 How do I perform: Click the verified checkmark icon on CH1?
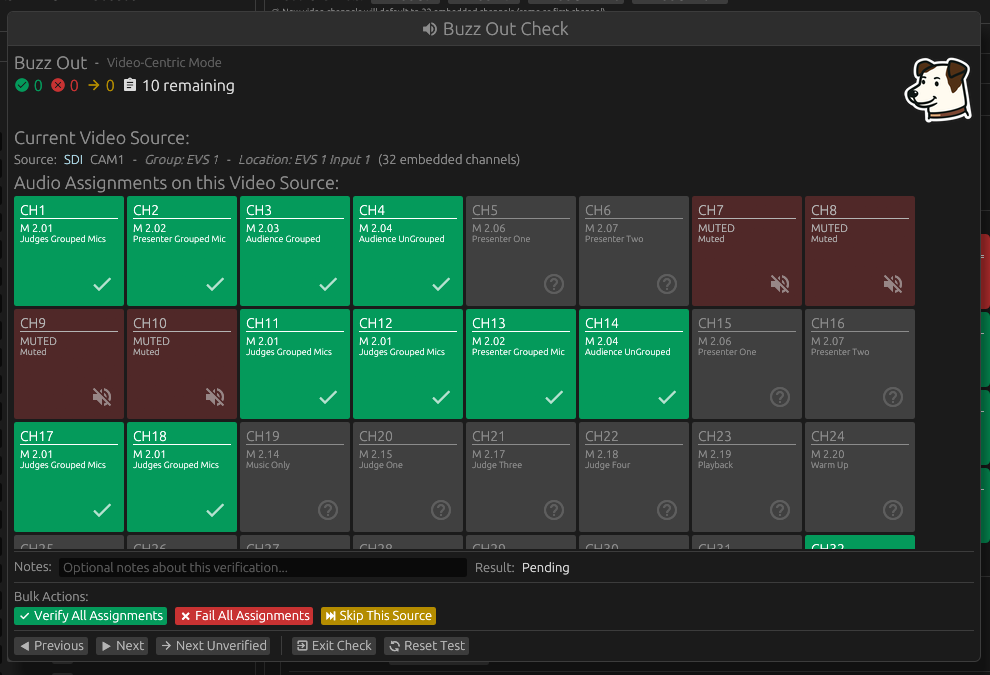(x=100, y=284)
